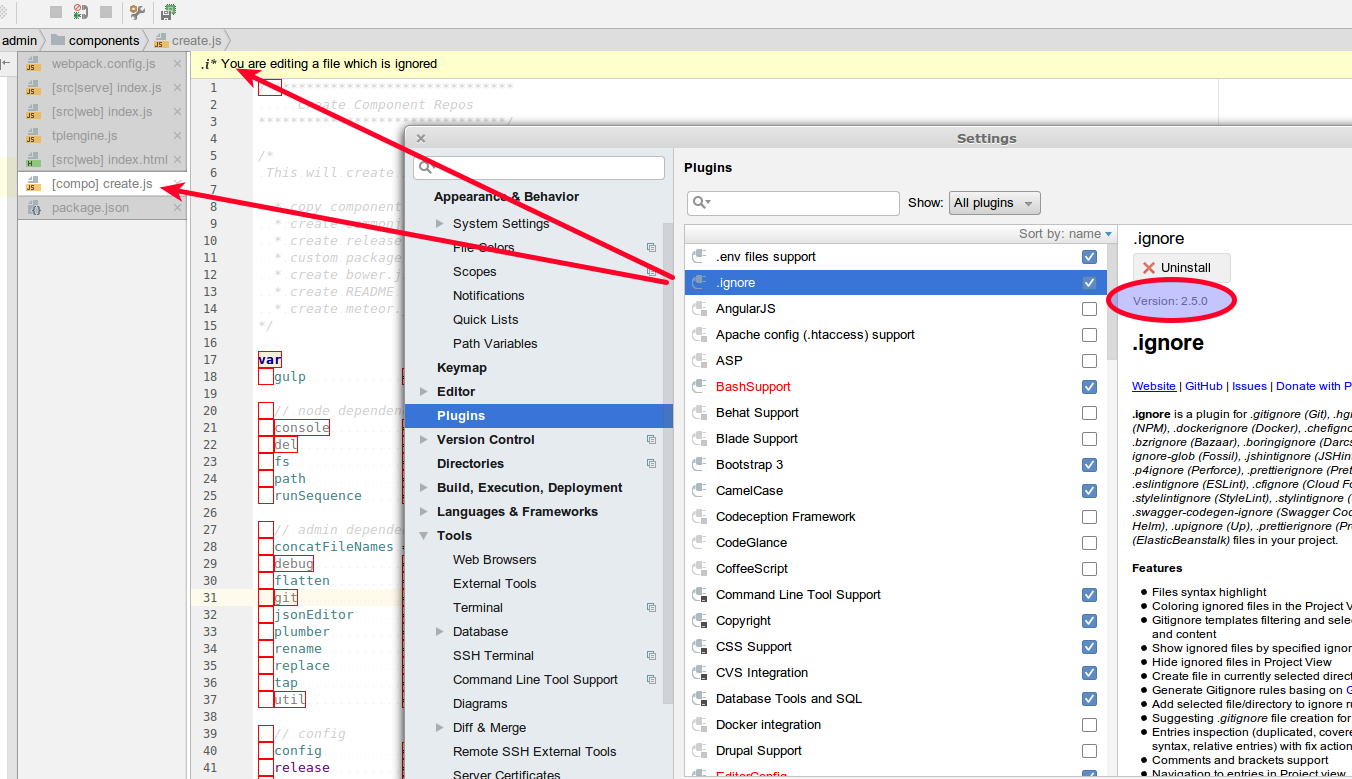
Task: Open the Website link in plugin description
Action: [1154, 386]
